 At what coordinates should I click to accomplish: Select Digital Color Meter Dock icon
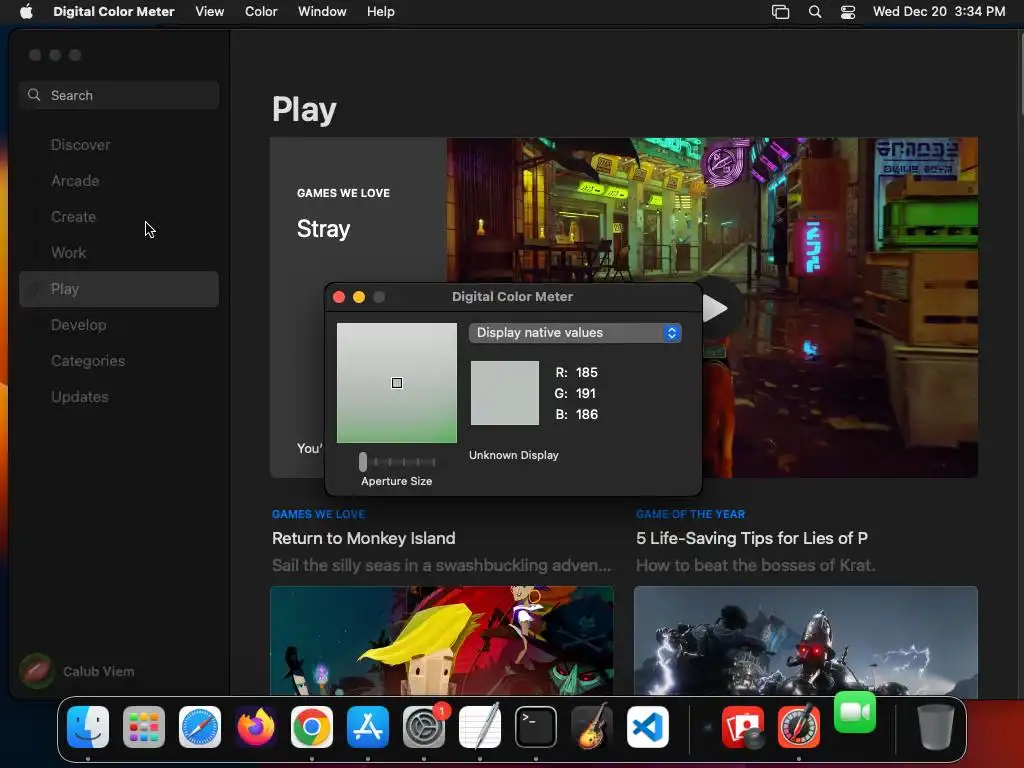[799, 727]
